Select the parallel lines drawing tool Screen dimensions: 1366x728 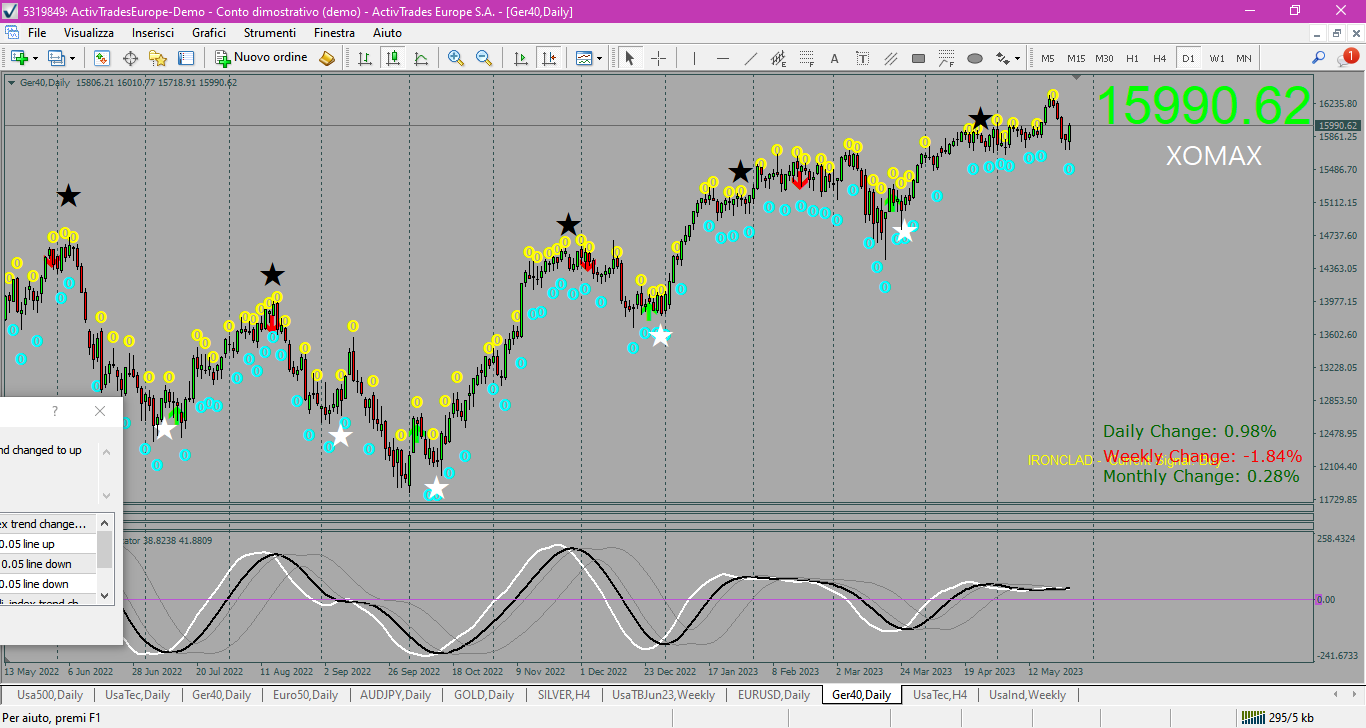(x=890, y=58)
